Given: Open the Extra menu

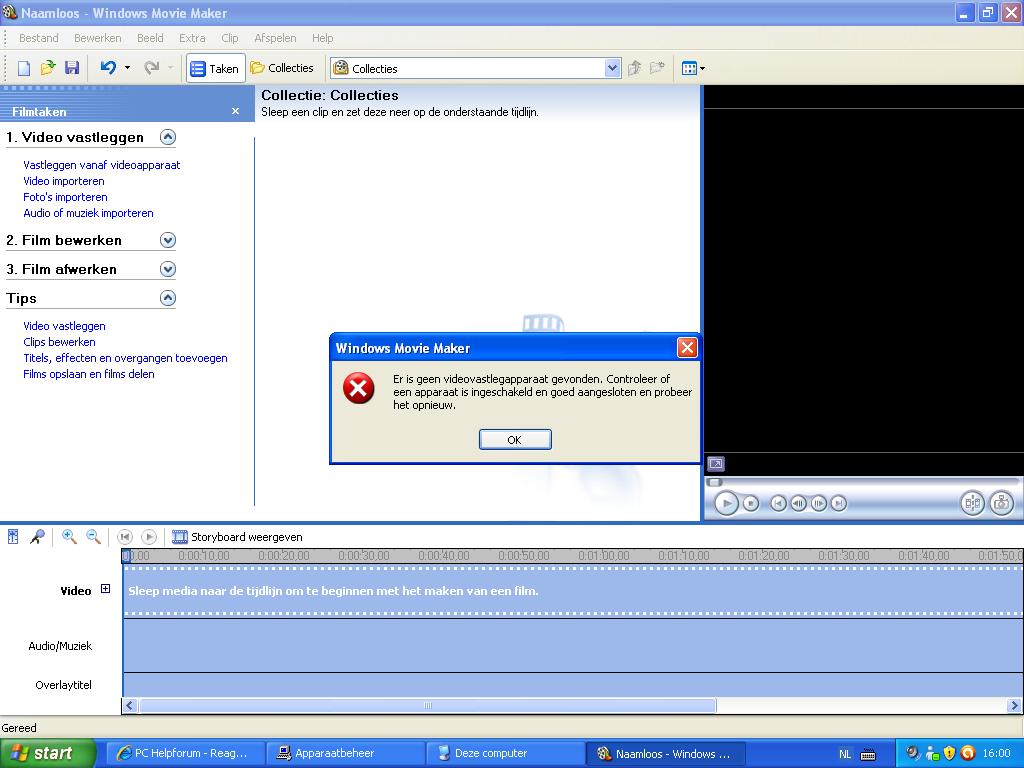Looking at the screenshot, I should tap(192, 38).
